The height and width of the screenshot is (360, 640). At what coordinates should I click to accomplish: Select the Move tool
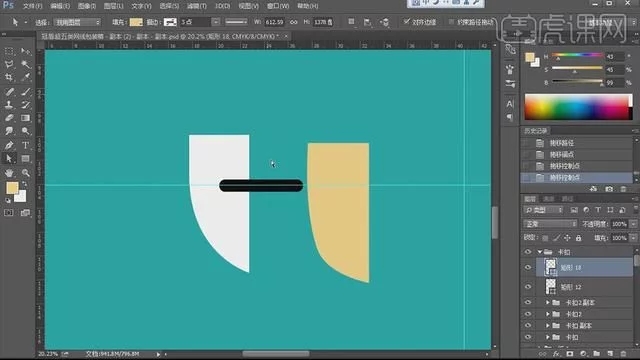click(25, 51)
